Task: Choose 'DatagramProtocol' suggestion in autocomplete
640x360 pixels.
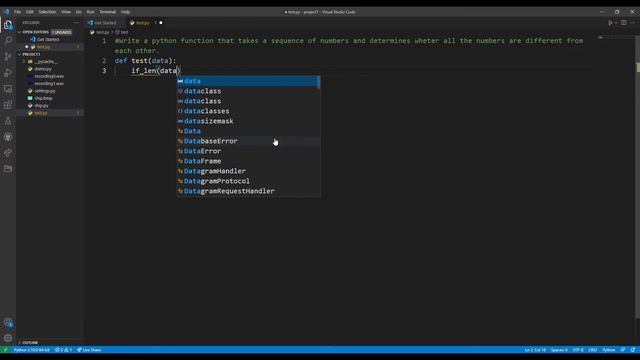Action: (248, 181)
